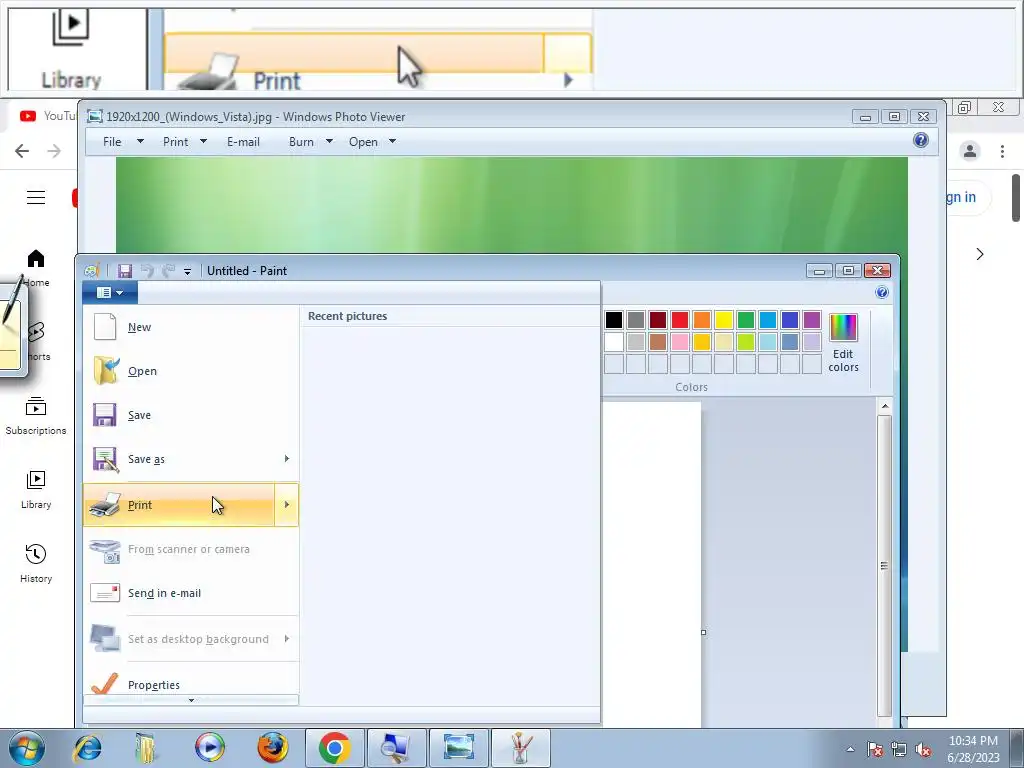Image resolution: width=1024 pixels, height=768 pixels.
Task: Click the Open folder icon in Paint menu
Action: [106, 371]
